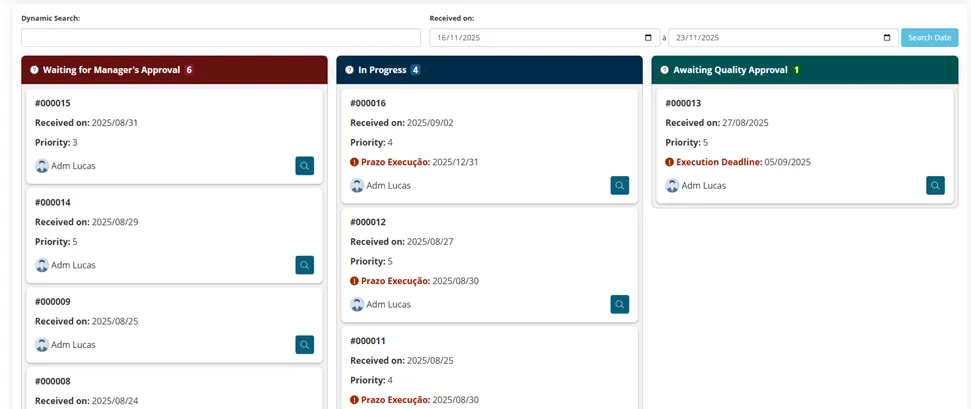Click Adm Lucas name on card #000013
This screenshot has width=971, height=409.
703,185
